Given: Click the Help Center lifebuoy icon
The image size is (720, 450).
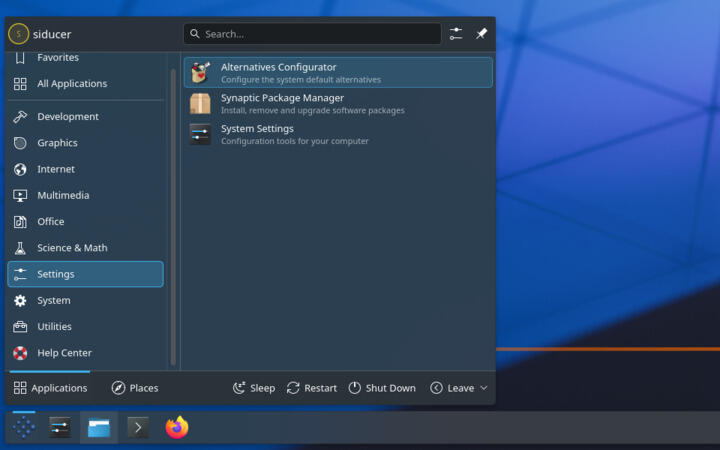Looking at the screenshot, I should coord(20,353).
